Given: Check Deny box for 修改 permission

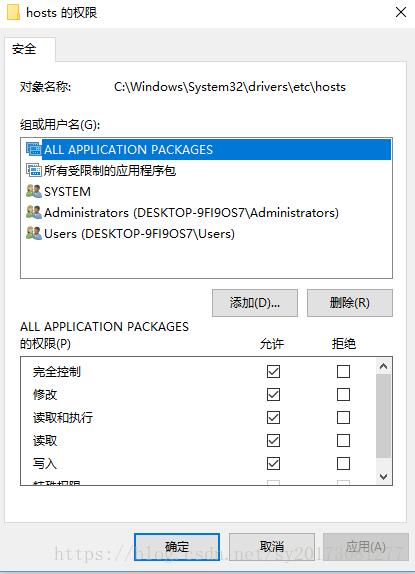Looking at the screenshot, I should coord(343,395).
